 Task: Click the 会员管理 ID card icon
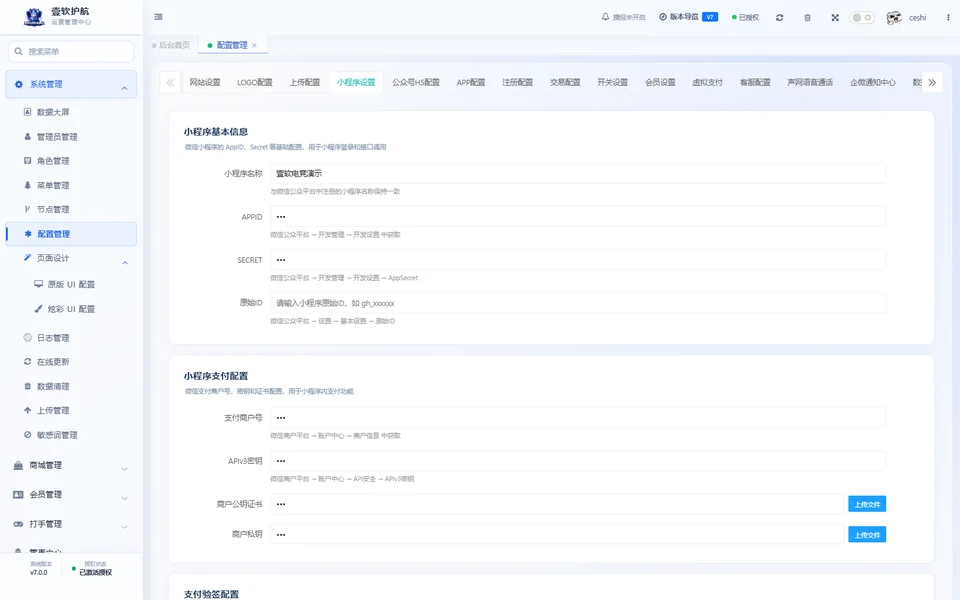18,495
